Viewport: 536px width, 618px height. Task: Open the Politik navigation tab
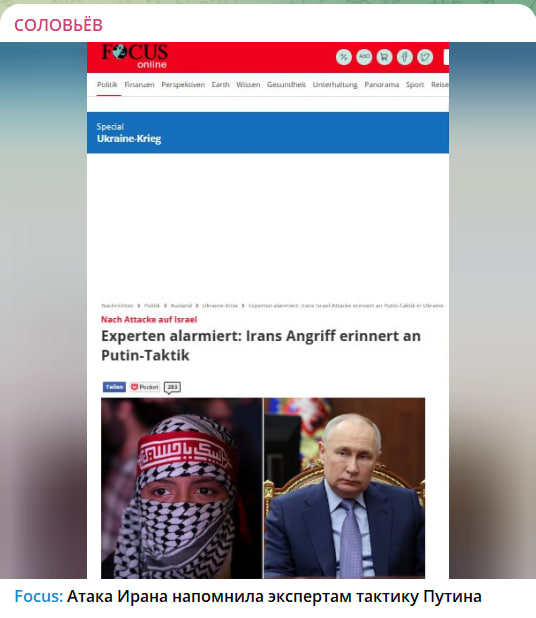107,84
